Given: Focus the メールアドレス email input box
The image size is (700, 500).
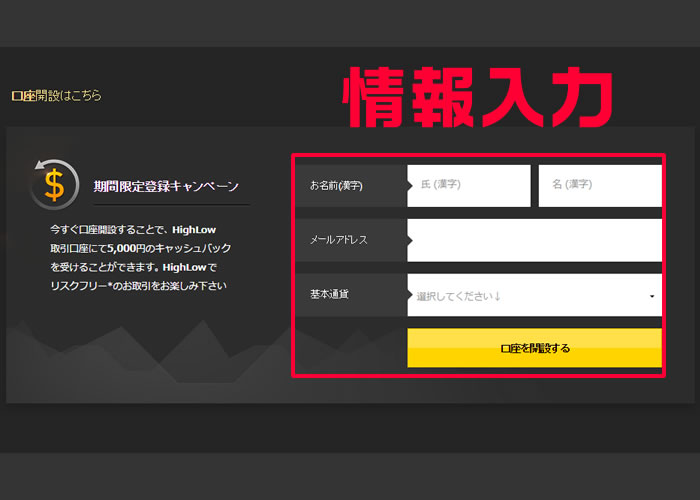Looking at the screenshot, I should pos(535,241).
